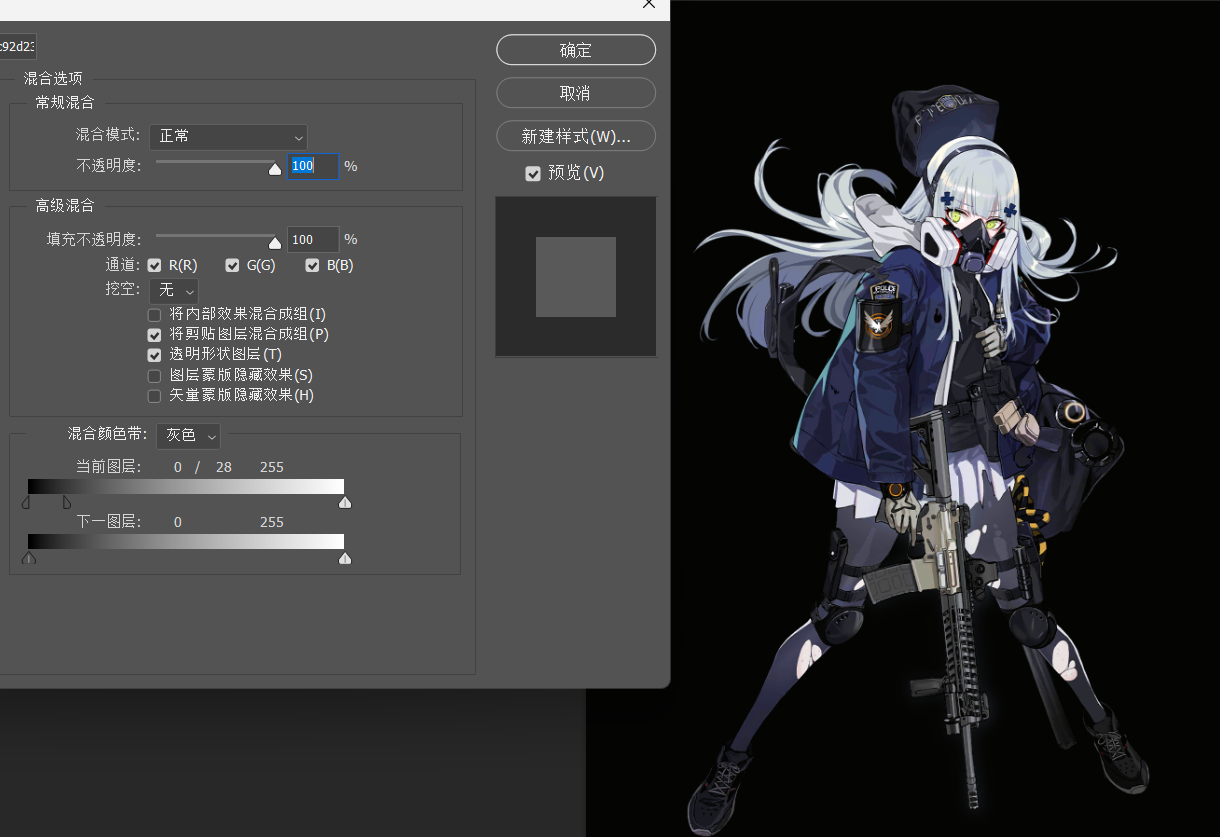Enable 矢量蒙版隐藏效果(H) checkbox

pyautogui.click(x=155, y=396)
